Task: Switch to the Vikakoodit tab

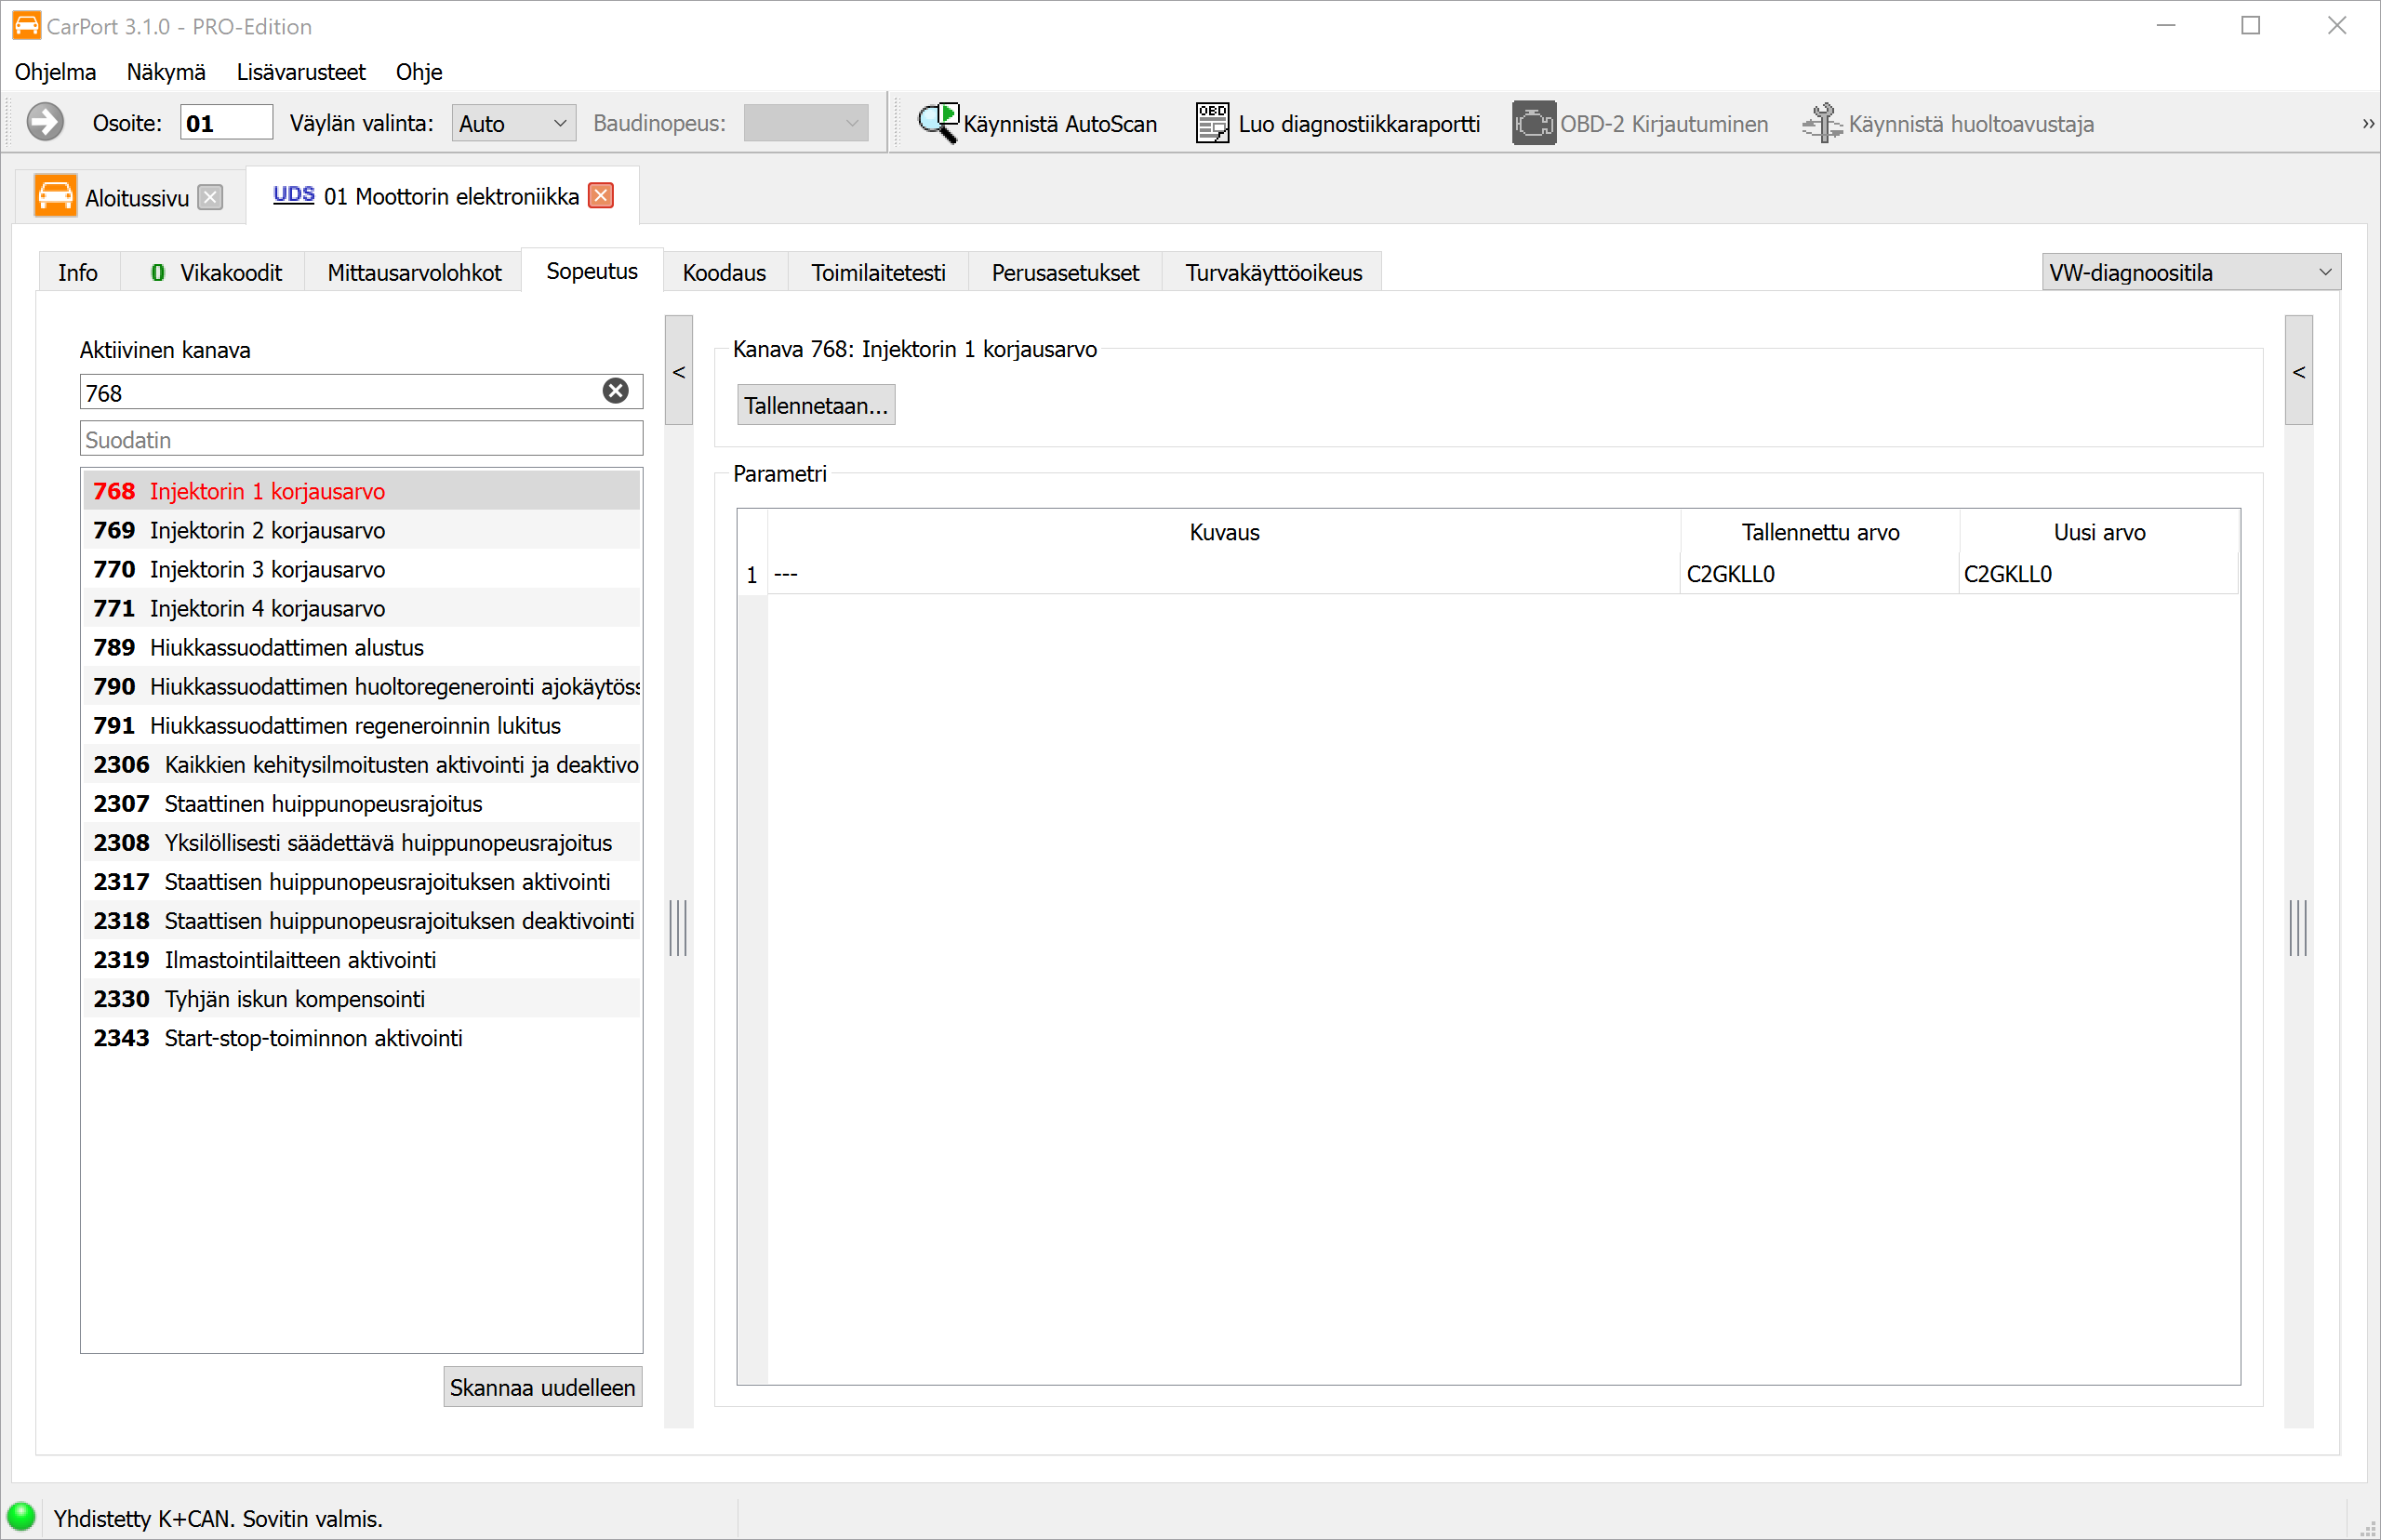Action: tap(215, 272)
